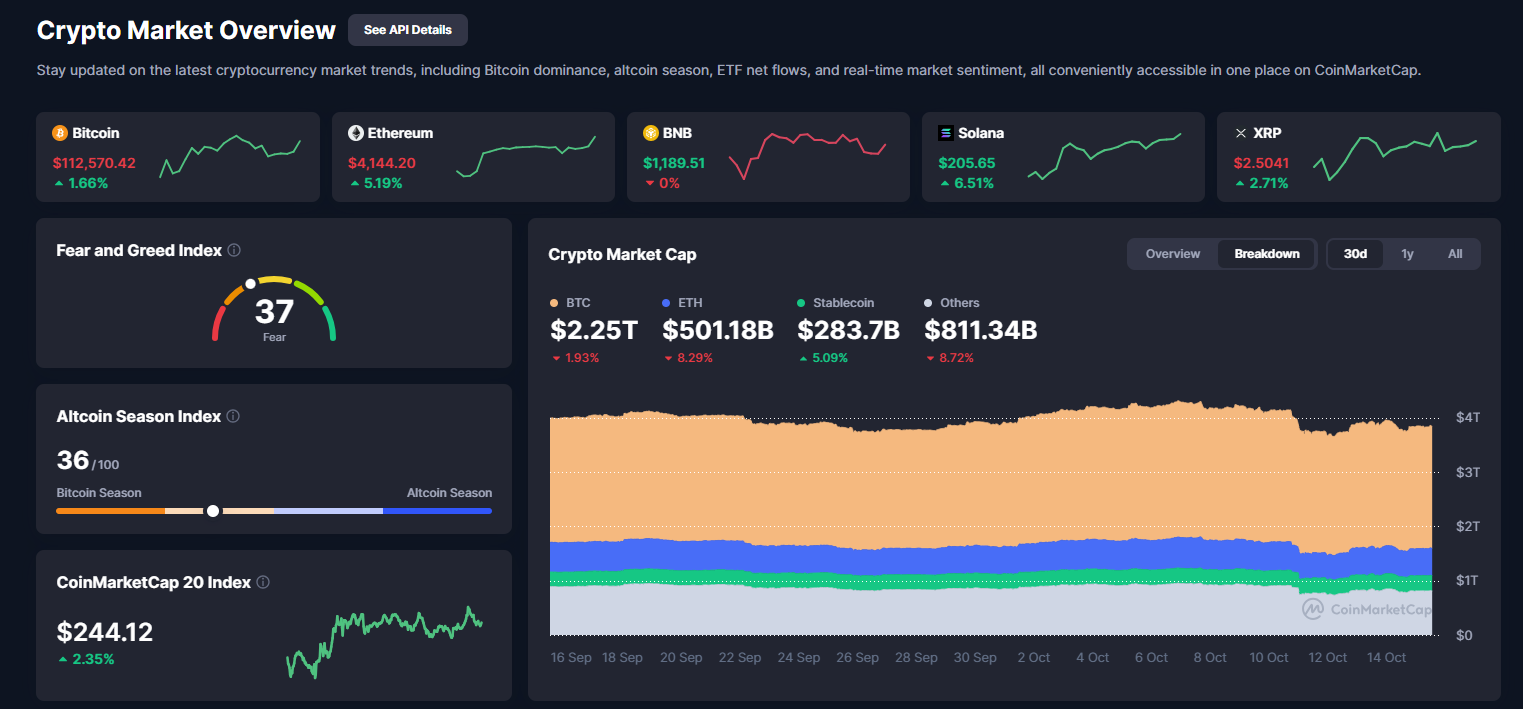The width and height of the screenshot is (1523, 709).
Task: Click the Solana logo icon
Action: coord(945,133)
